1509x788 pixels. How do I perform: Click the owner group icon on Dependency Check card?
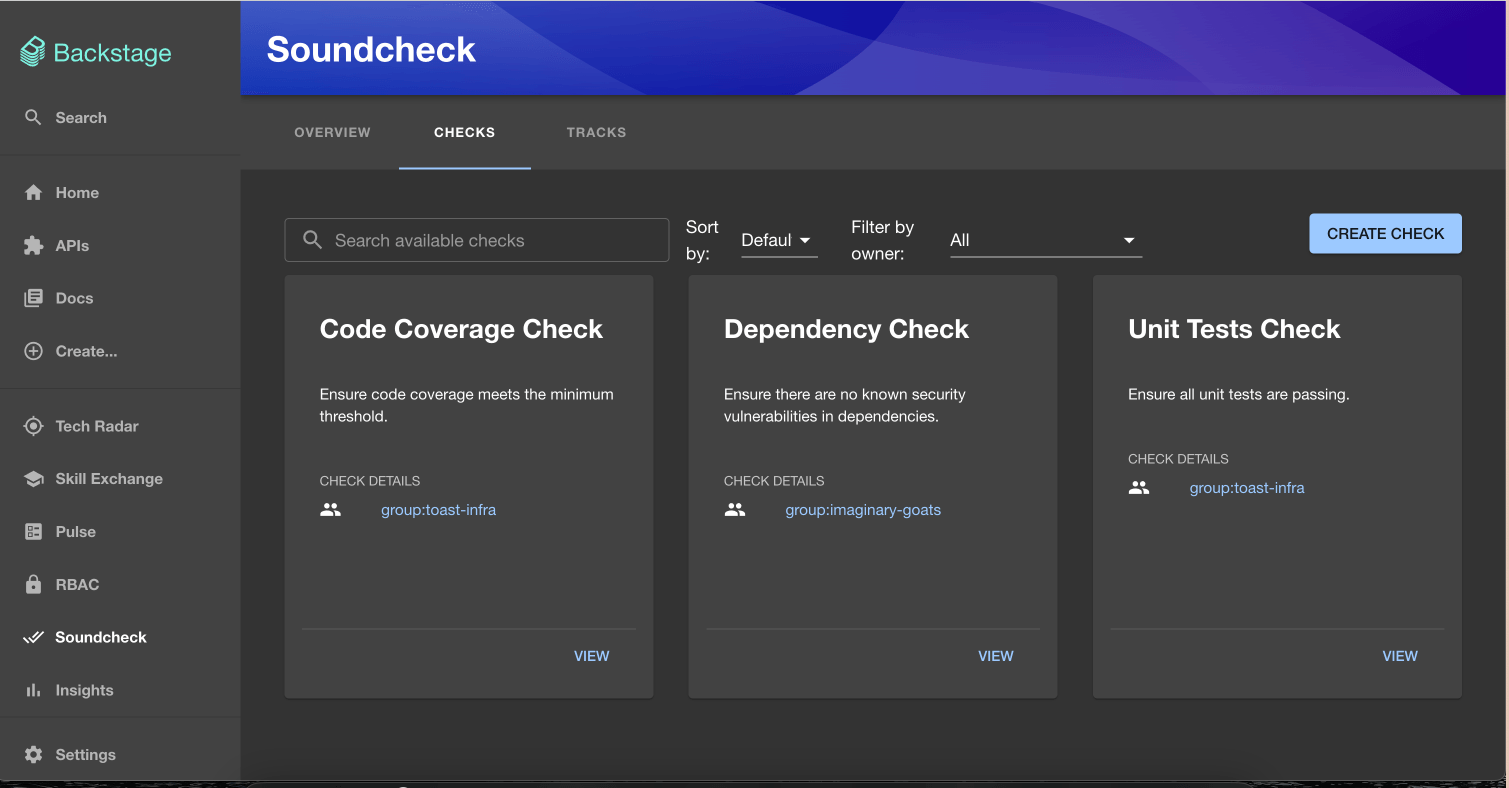tap(735, 510)
